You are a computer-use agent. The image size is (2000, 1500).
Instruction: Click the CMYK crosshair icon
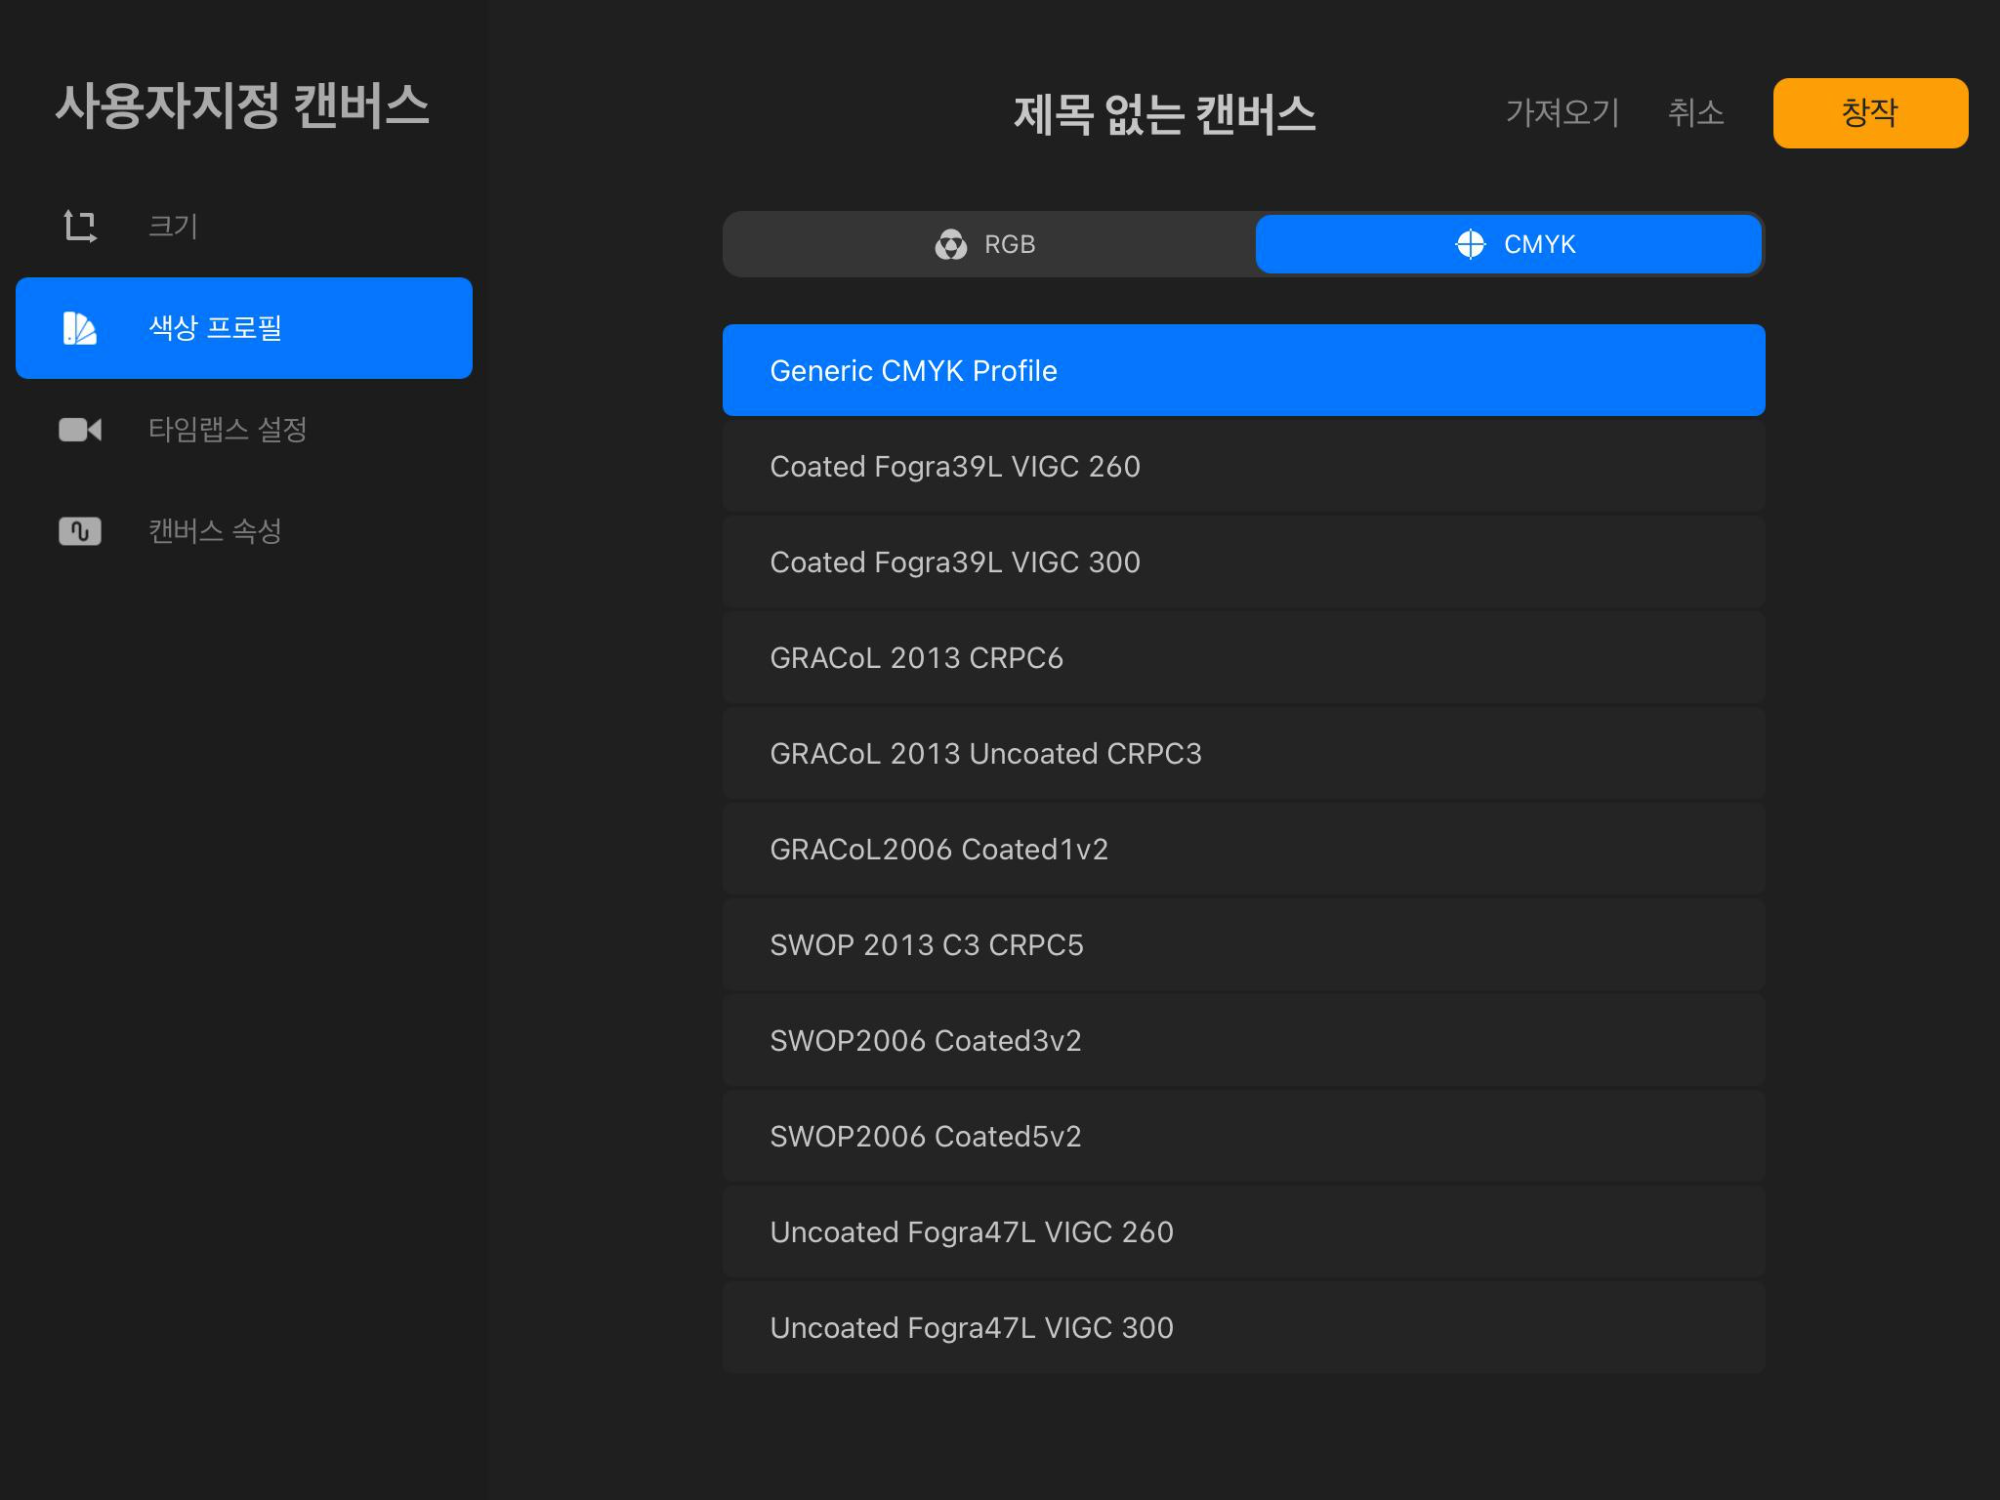tap(1470, 244)
